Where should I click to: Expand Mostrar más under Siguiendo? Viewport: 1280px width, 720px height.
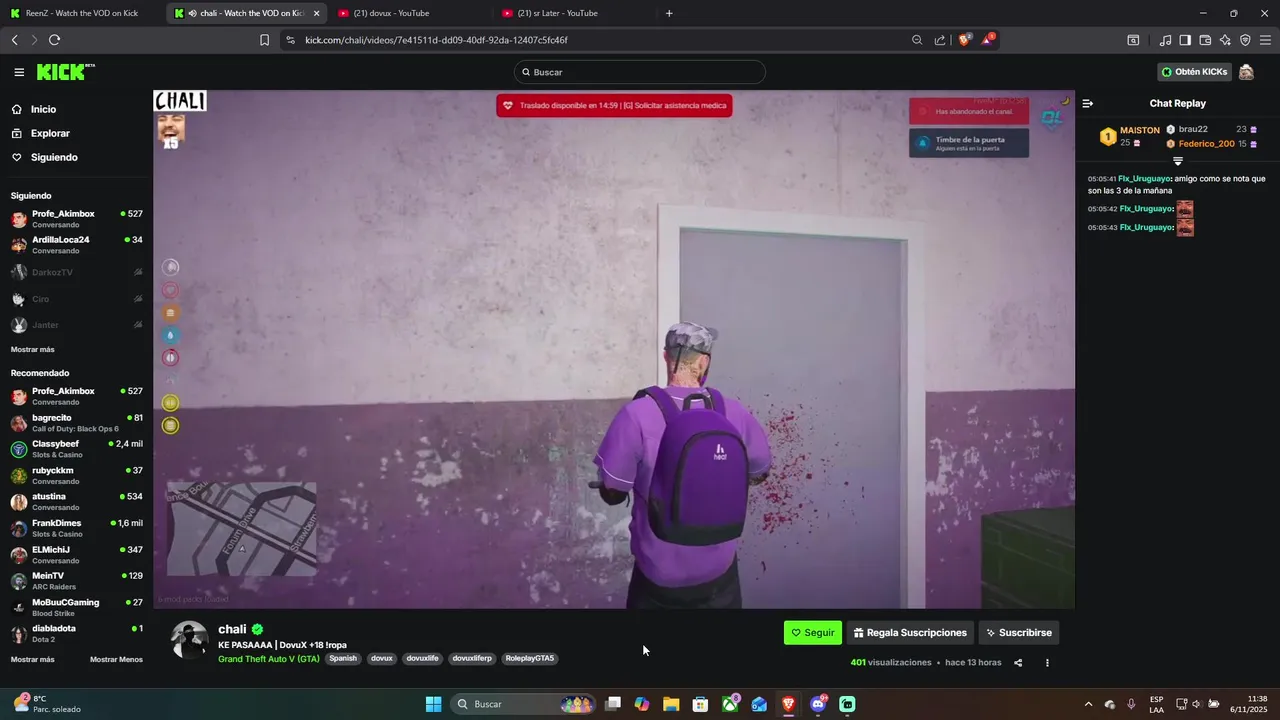pos(33,349)
